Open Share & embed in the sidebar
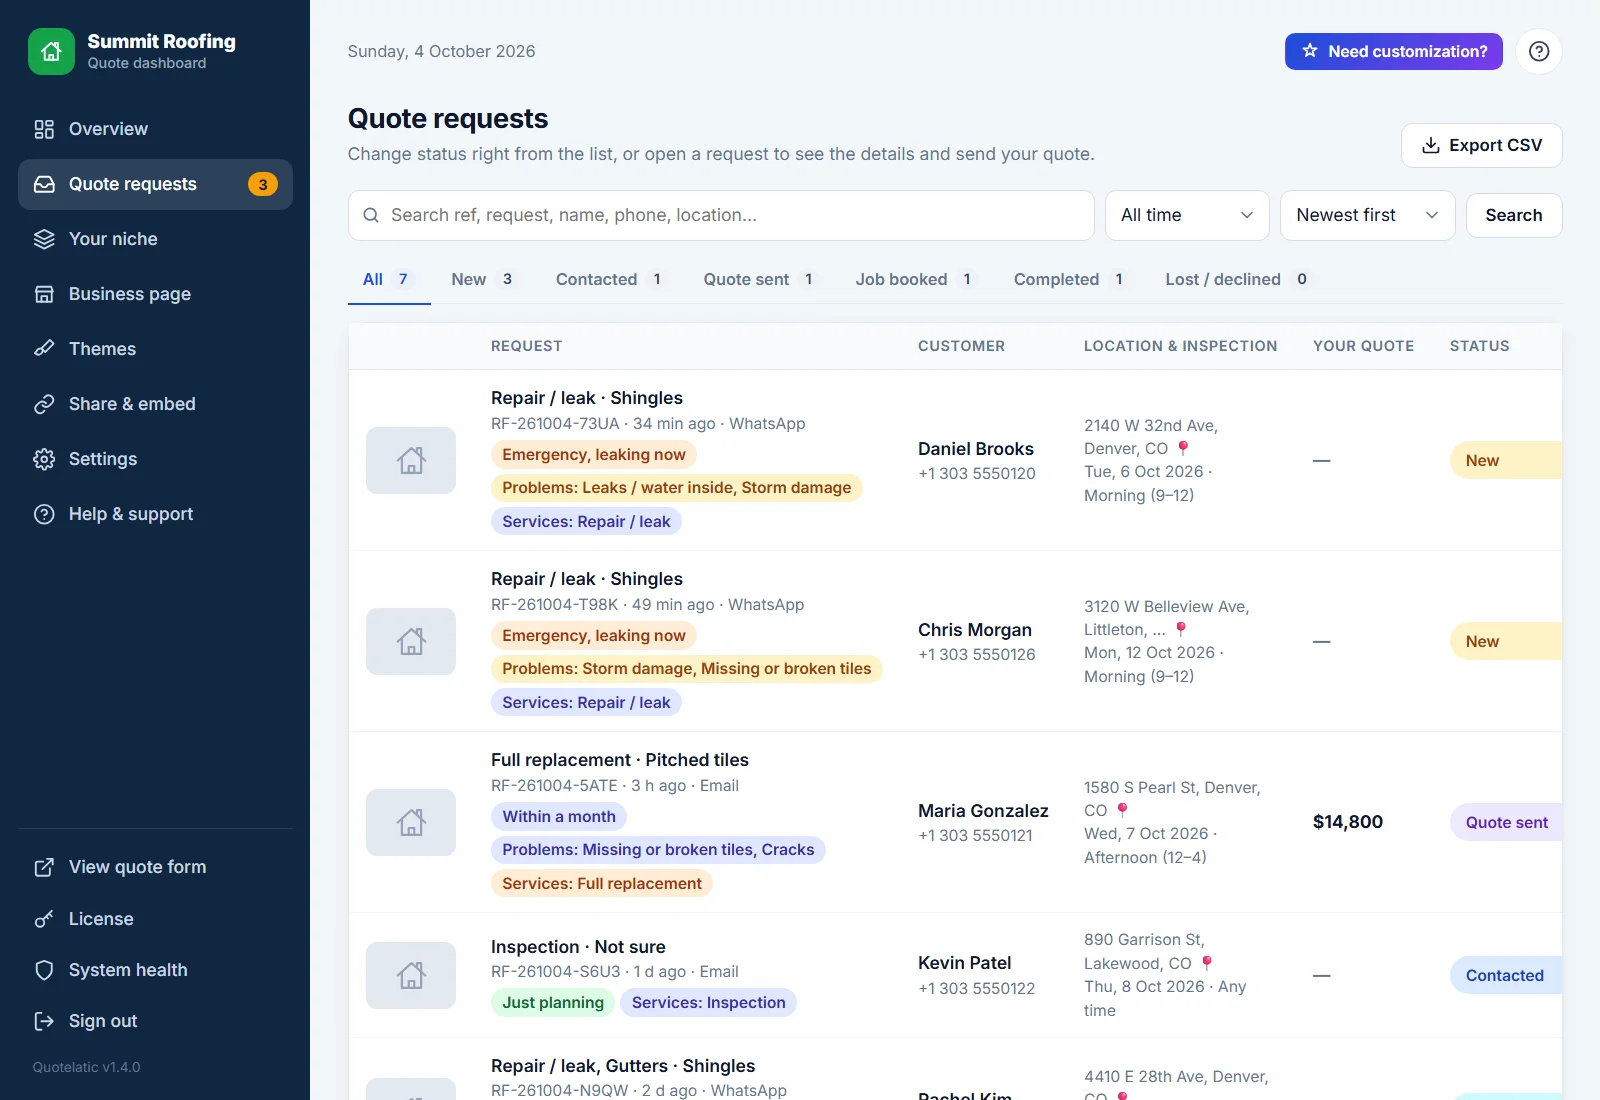 pyautogui.click(x=155, y=404)
